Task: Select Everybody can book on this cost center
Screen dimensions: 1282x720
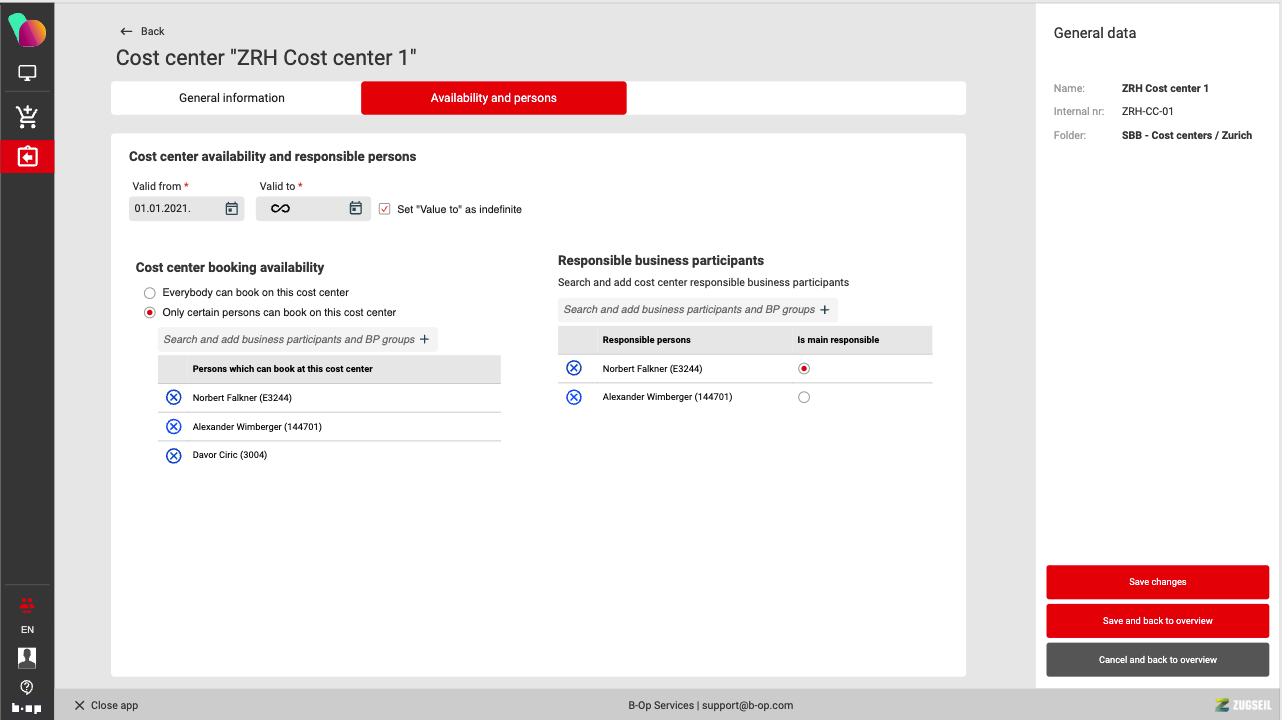Action: pyautogui.click(x=150, y=293)
